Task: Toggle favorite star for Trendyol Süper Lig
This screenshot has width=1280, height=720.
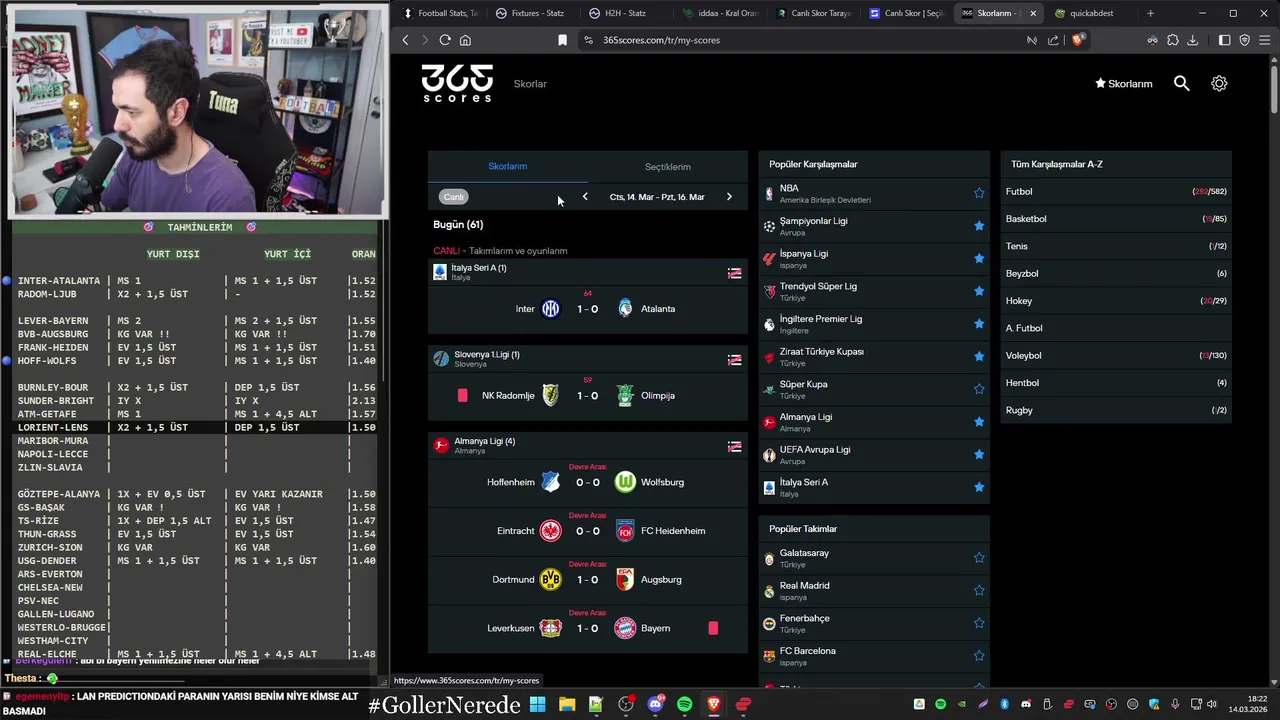Action: tap(979, 291)
